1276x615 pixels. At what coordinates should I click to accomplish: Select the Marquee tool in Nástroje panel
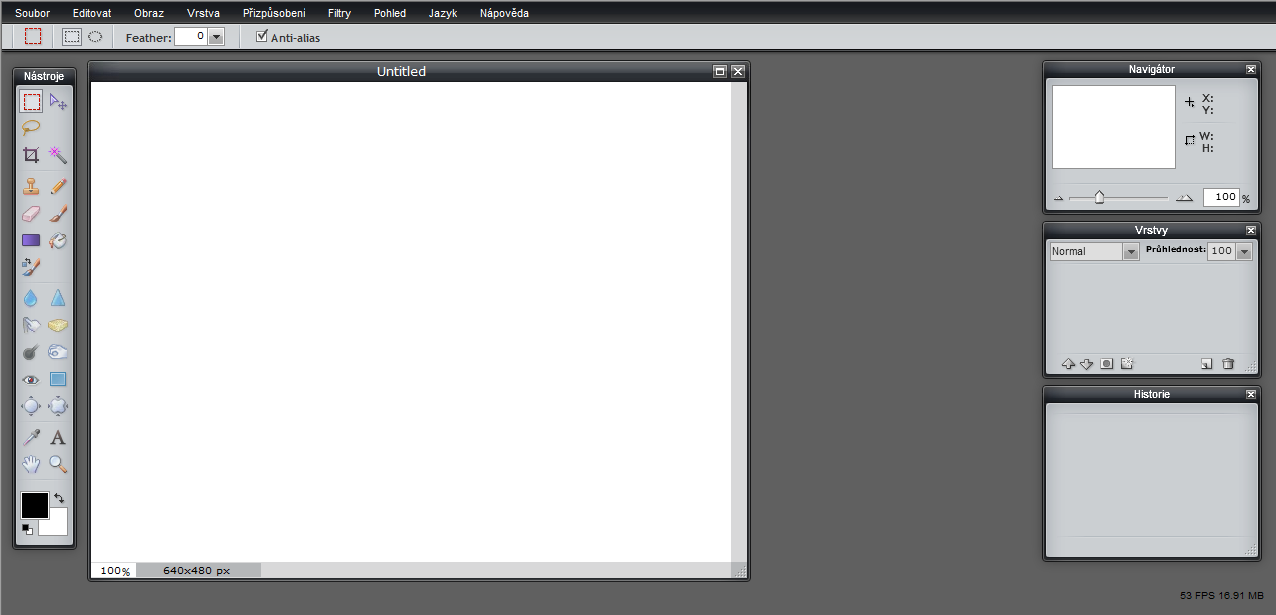coord(32,101)
